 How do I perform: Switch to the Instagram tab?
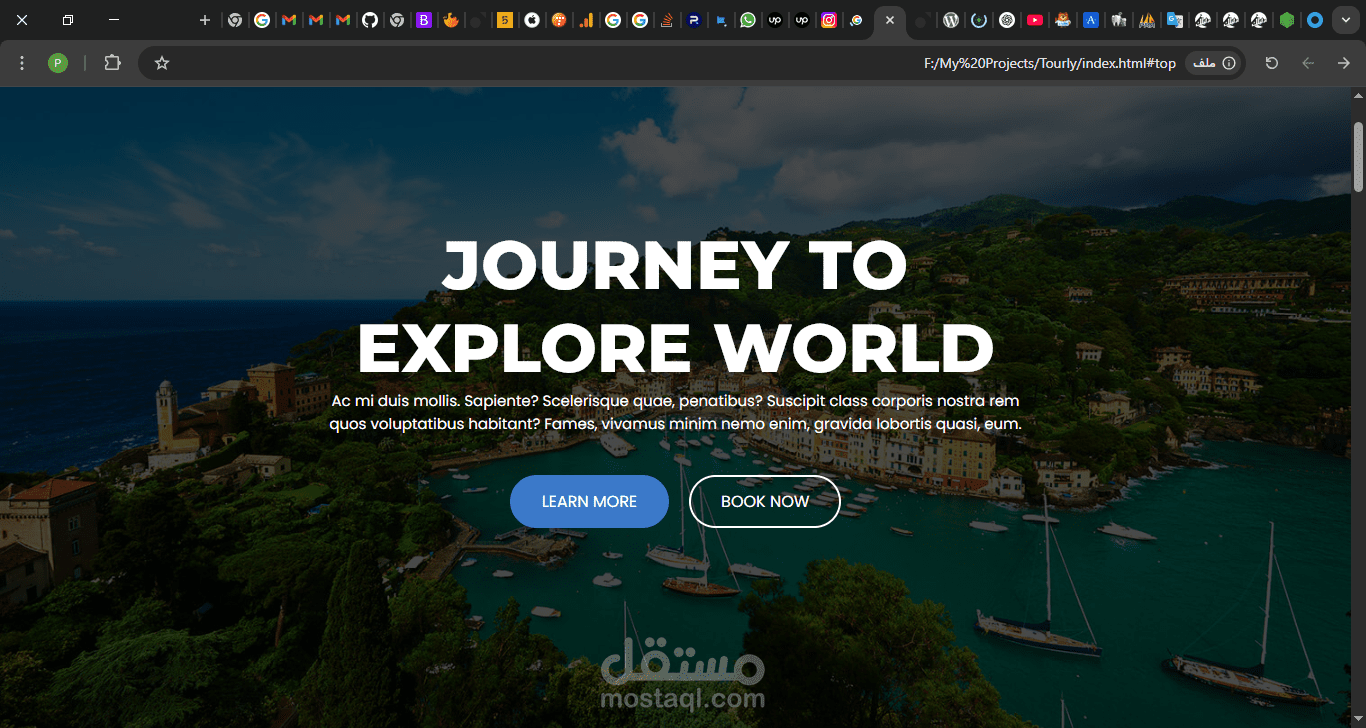coord(829,20)
